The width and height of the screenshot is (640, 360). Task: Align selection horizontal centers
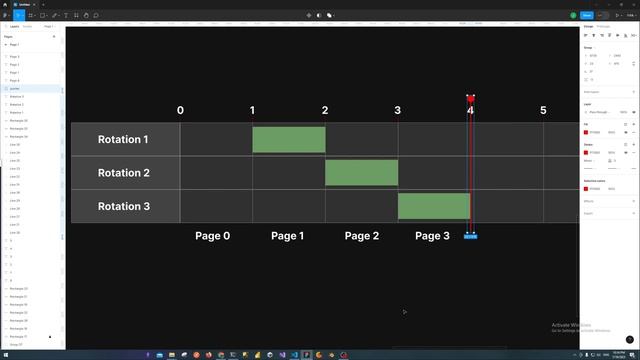pos(593,36)
